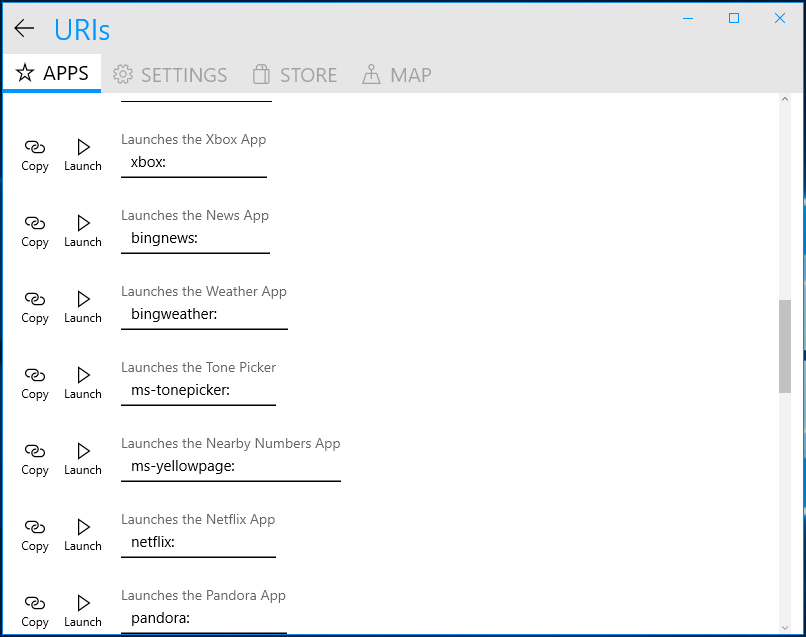Switch to the APPS tab
Image resolution: width=806 pixels, height=637 pixels.
52,74
